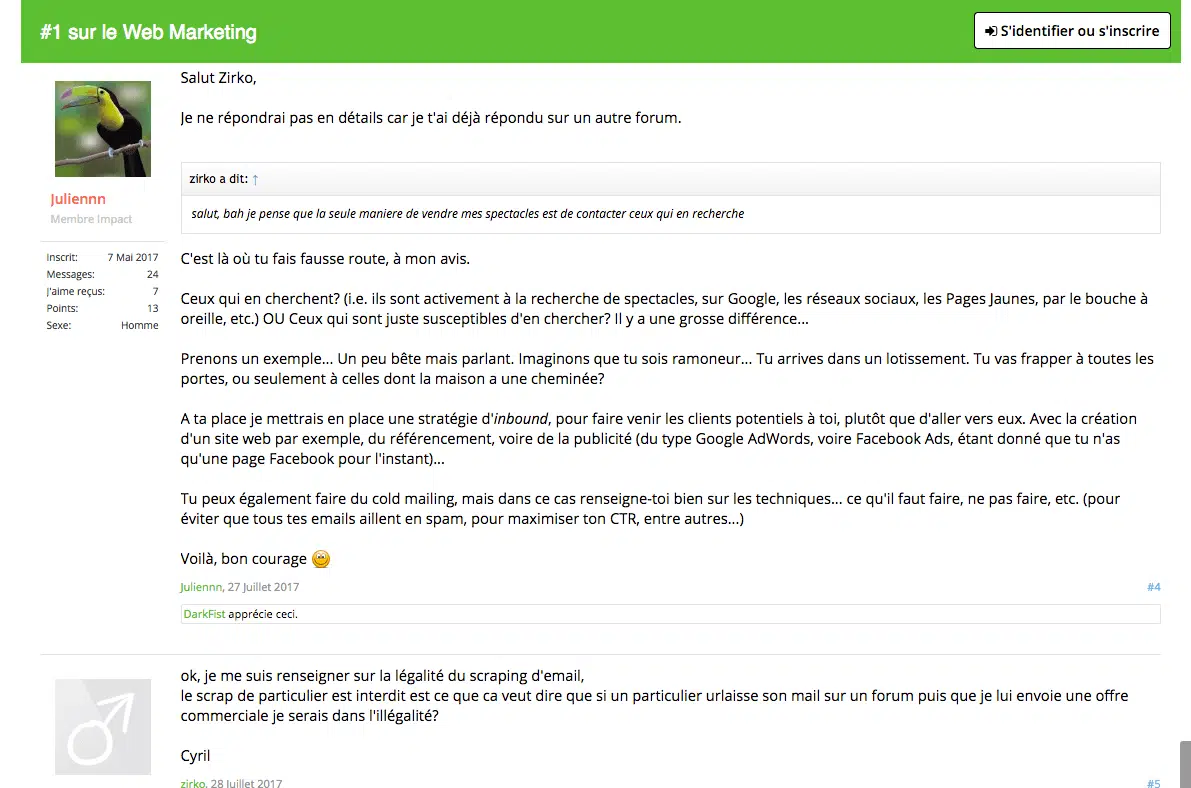This screenshot has height=788, width=1191.
Task: Click the smiley emoji after "bon courage"
Action: [x=321, y=559]
